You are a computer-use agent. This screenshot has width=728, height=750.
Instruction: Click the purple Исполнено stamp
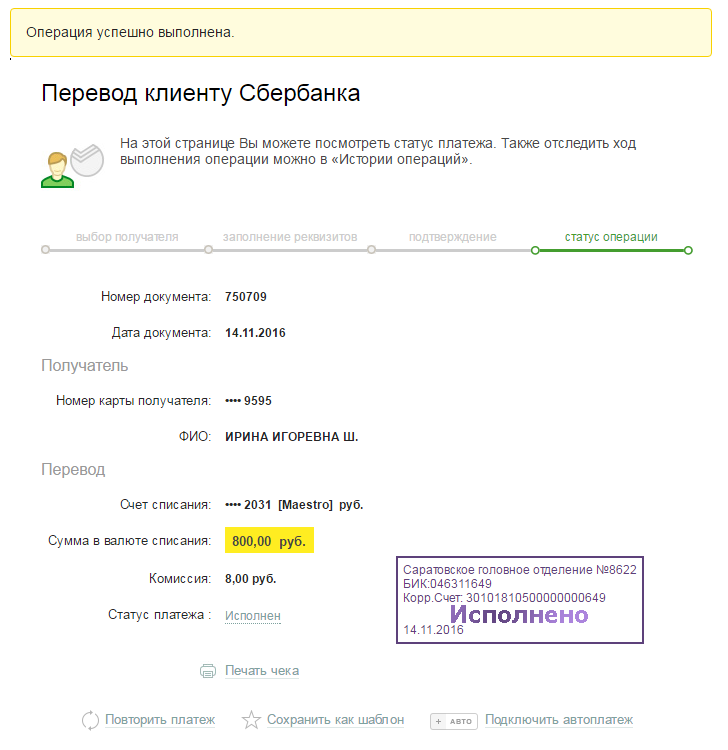[520, 600]
